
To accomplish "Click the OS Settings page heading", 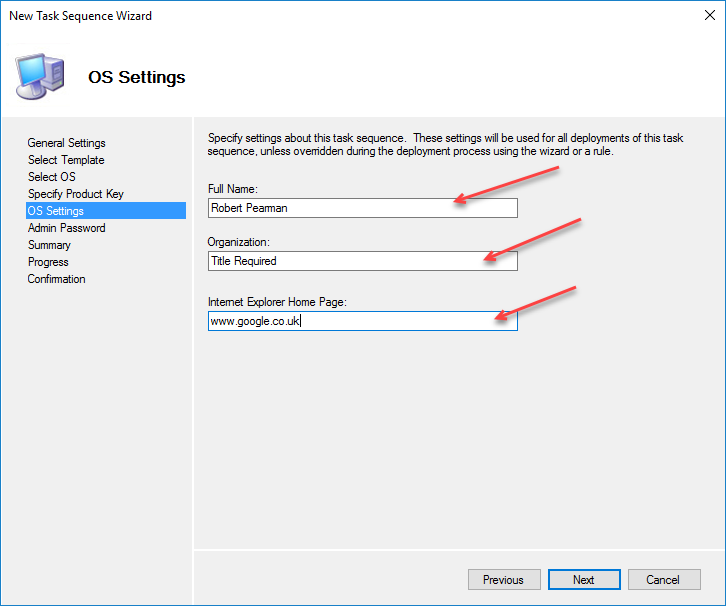I will pos(136,77).
